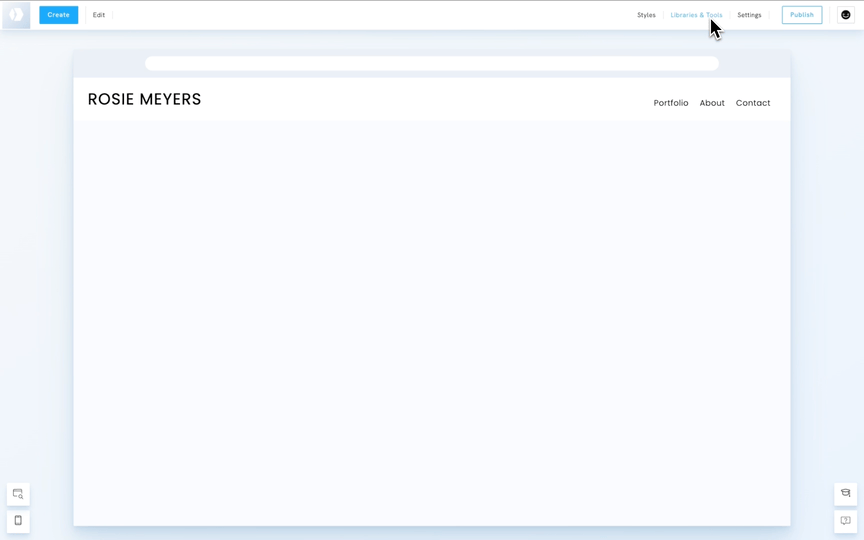Open the Create panel

click(x=58, y=15)
